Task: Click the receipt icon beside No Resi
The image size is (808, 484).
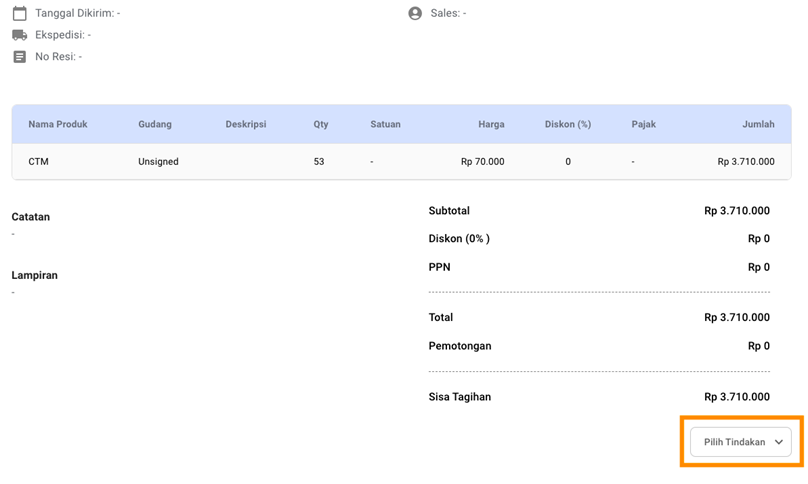Action: [19, 57]
